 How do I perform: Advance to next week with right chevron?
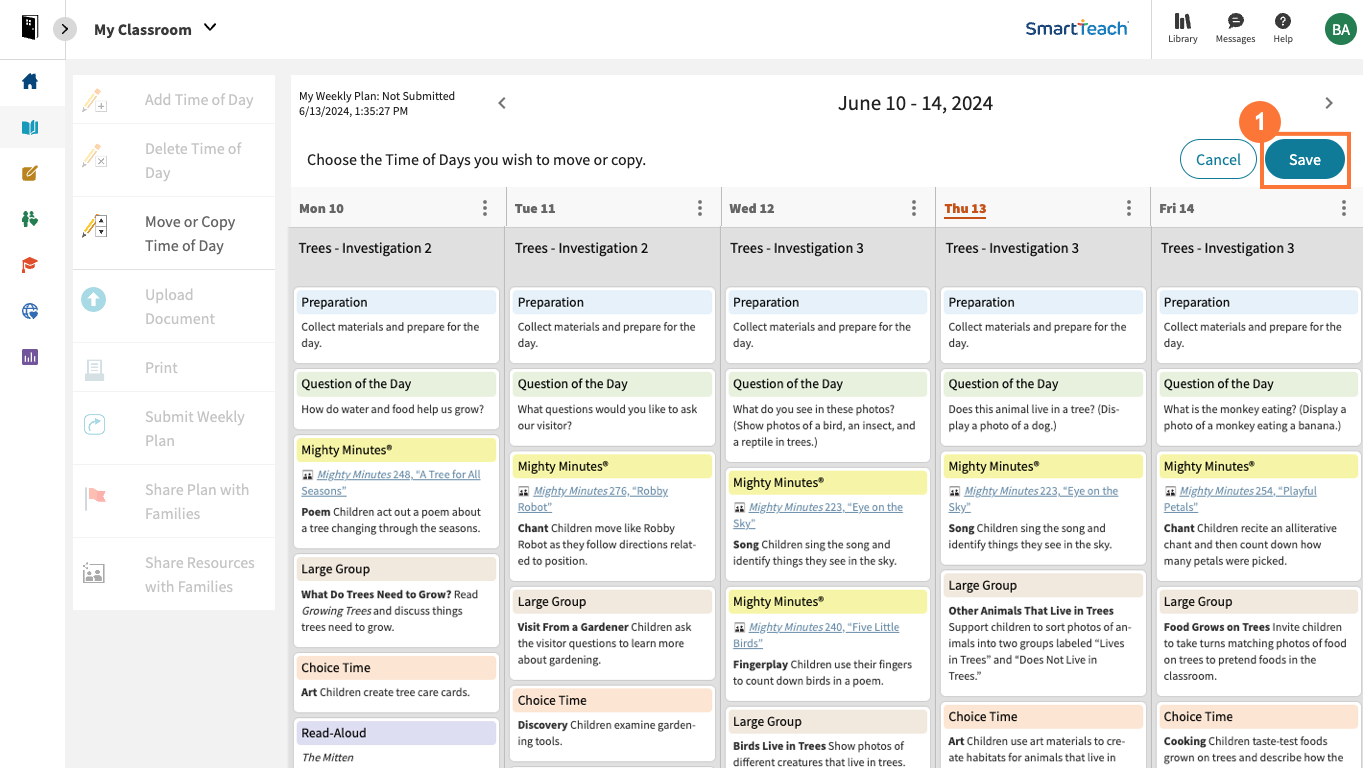click(1329, 102)
